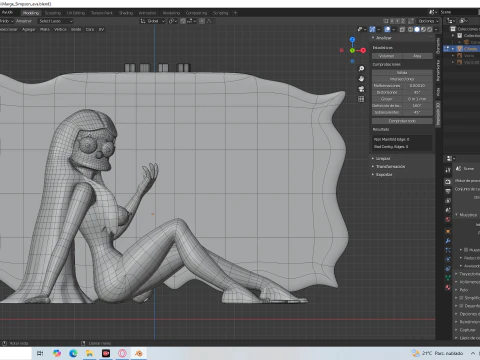Open the green Object Data mesh tab
The height and width of the screenshot is (360, 480).
coord(448,278)
